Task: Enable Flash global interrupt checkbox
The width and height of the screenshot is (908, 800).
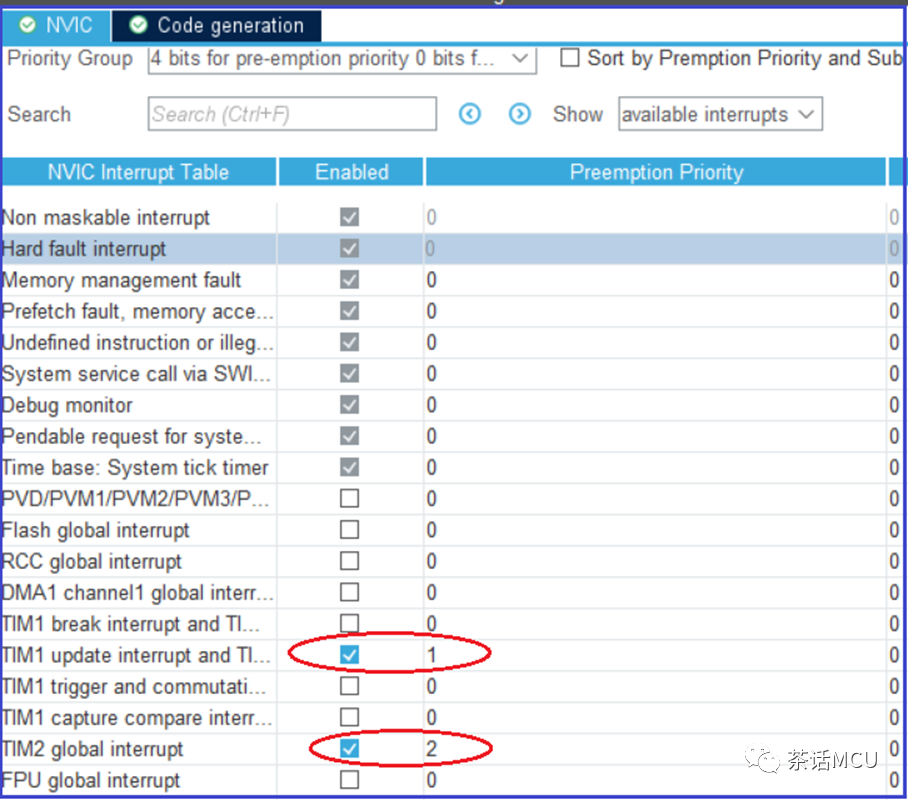Action: (x=349, y=529)
